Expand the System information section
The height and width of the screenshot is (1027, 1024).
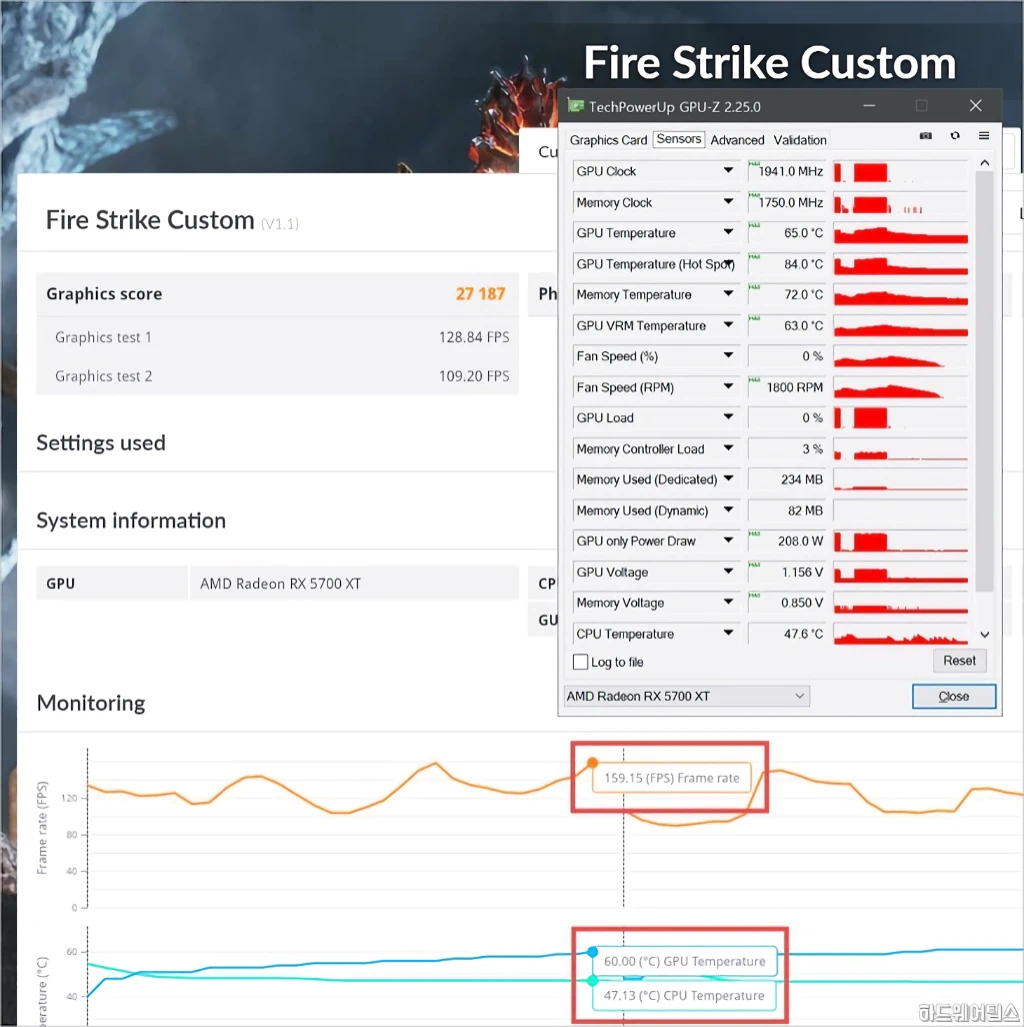pyautogui.click(x=131, y=520)
